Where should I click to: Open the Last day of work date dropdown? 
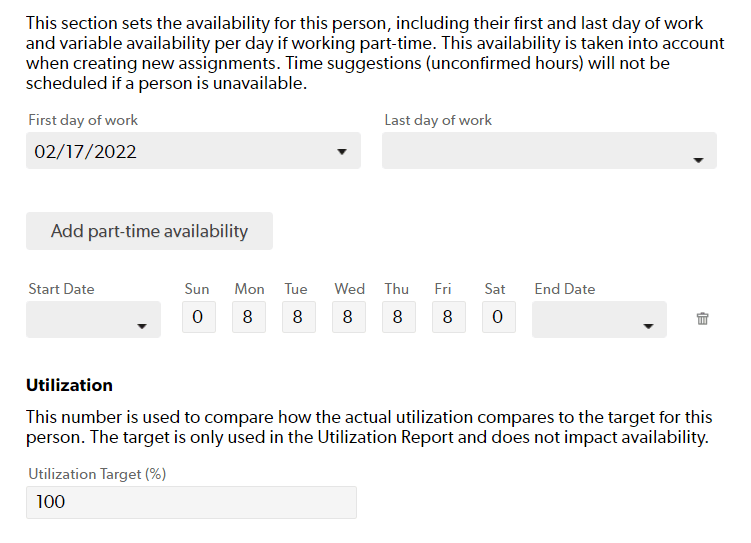tap(549, 151)
